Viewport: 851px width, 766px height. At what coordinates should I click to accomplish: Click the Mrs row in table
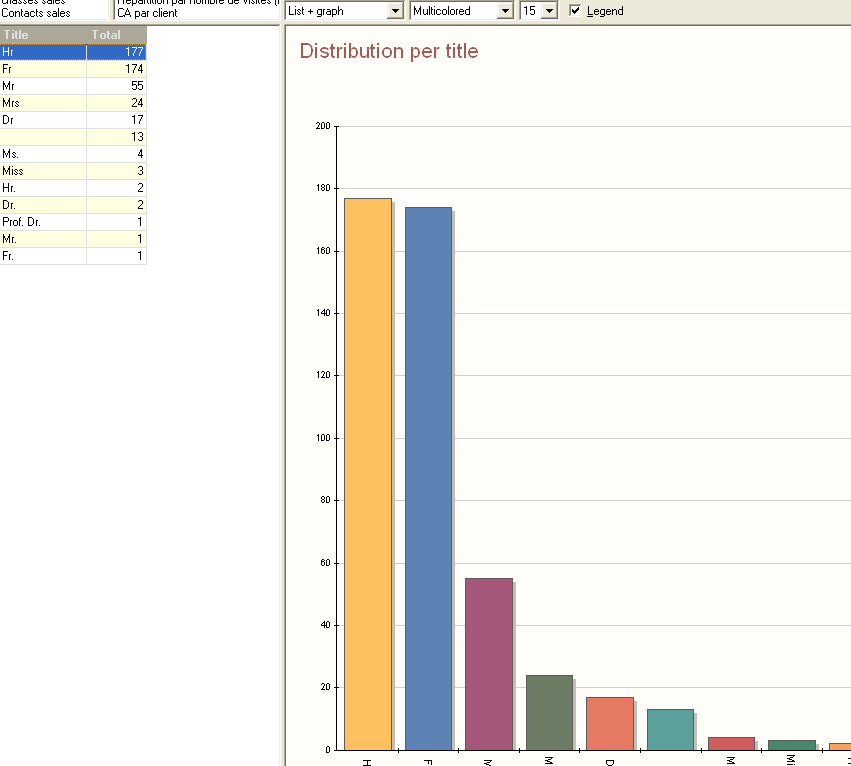73,103
